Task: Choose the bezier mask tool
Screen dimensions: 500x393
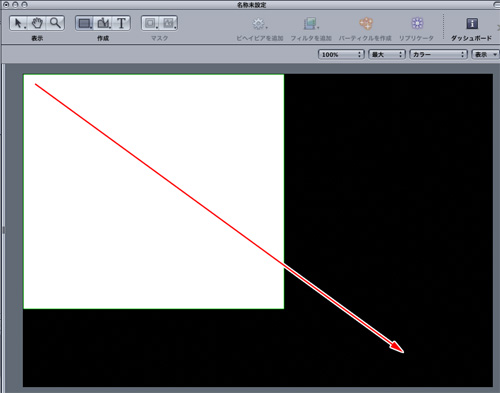Action: coord(169,23)
